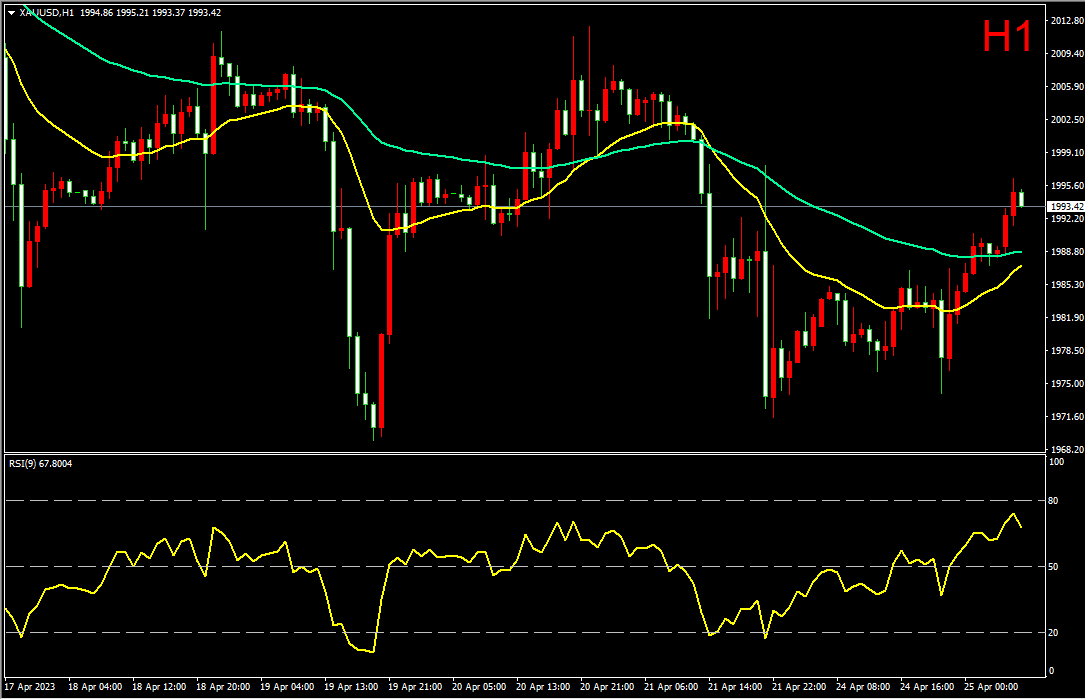This screenshot has width=1085, height=700.
Task: Click the 2005.90 price scale value
Action: [1067, 86]
